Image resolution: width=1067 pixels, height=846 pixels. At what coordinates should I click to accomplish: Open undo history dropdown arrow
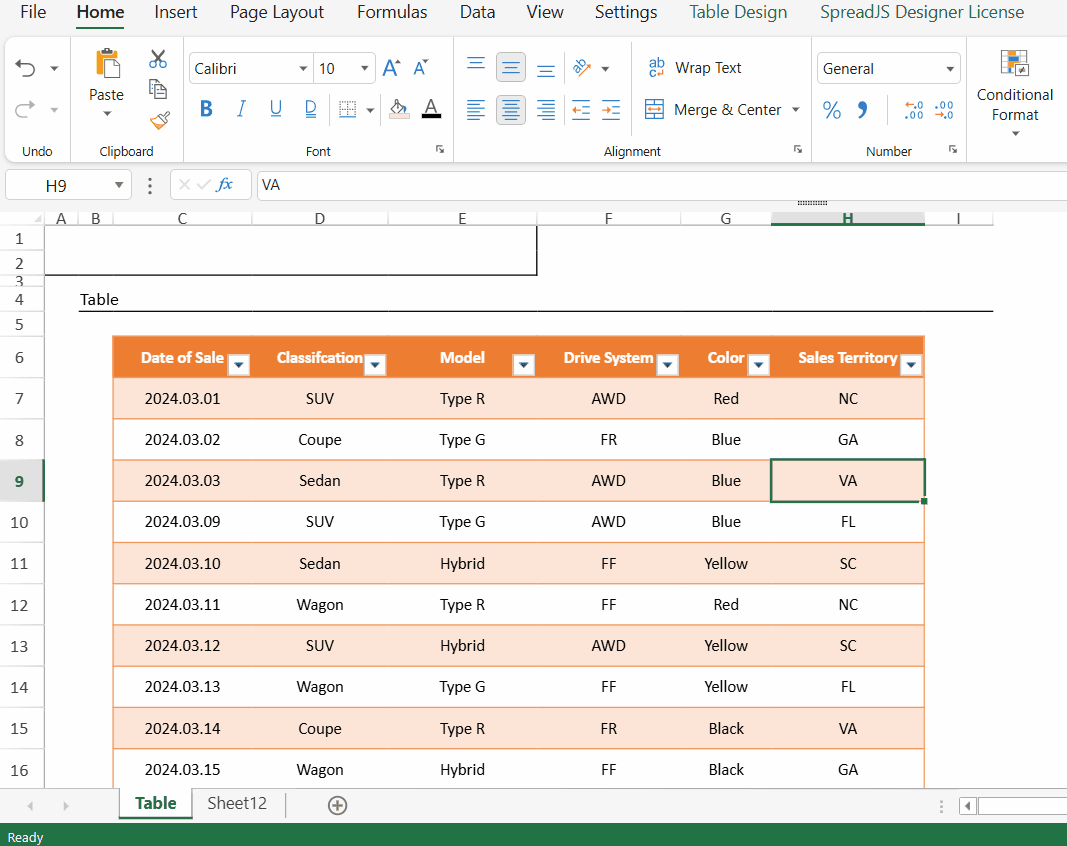[x=54, y=69]
